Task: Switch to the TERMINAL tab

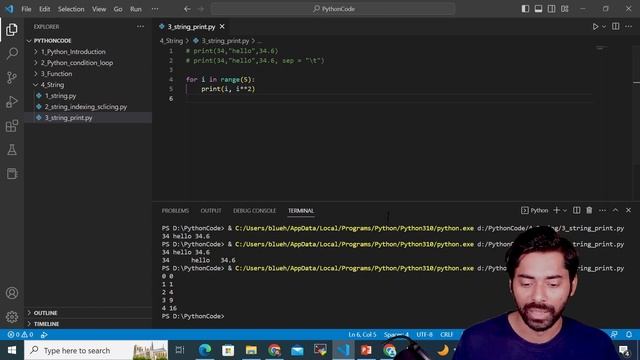Action: (x=301, y=211)
